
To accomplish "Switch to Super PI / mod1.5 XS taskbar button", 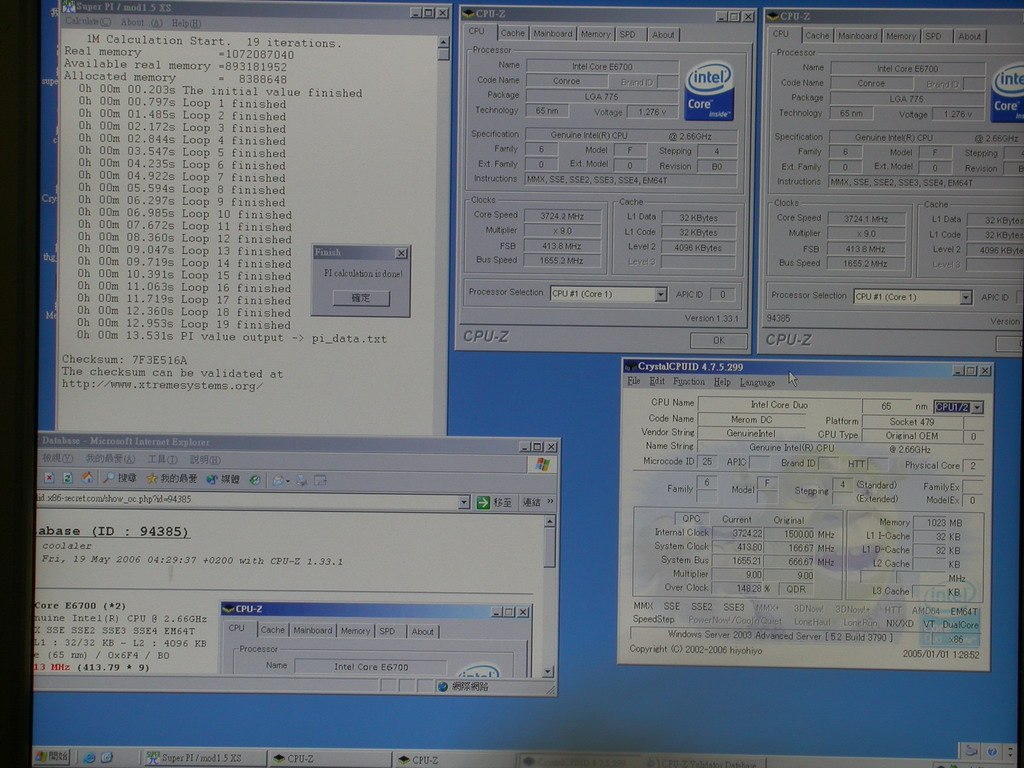I will click(204, 758).
